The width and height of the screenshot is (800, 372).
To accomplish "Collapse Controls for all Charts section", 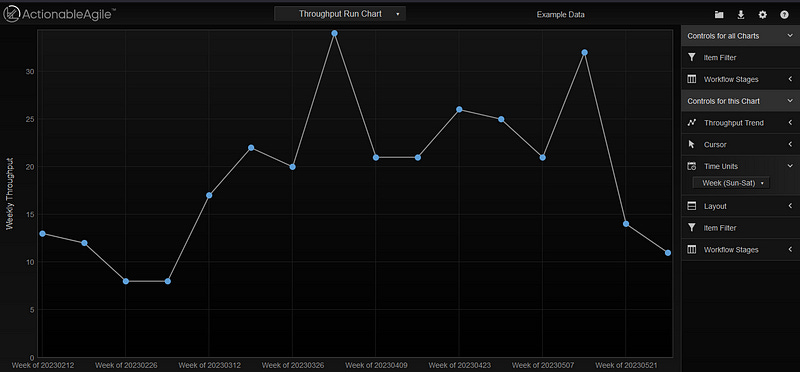I will [x=789, y=36].
